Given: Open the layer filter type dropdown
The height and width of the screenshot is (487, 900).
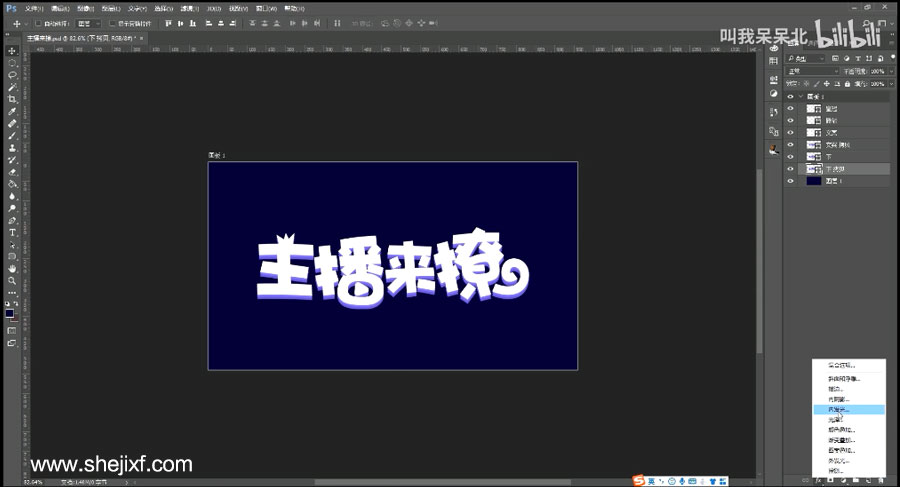Looking at the screenshot, I should (x=805, y=59).
